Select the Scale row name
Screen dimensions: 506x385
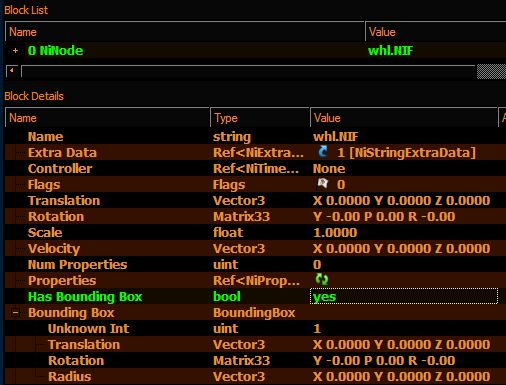[45, 233]
